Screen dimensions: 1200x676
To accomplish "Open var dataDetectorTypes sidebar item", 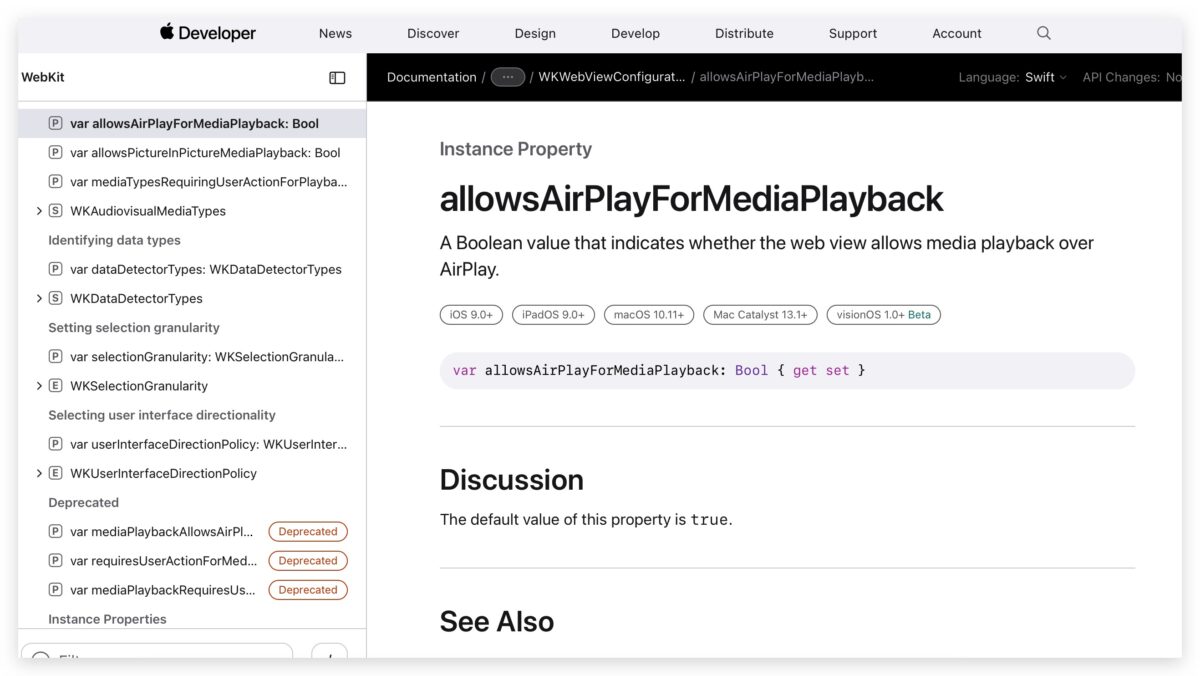I will [206, 269].
